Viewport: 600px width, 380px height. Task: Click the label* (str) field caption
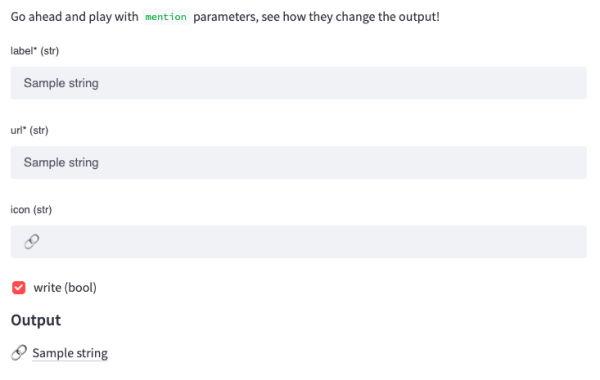(x=34, y=51)
